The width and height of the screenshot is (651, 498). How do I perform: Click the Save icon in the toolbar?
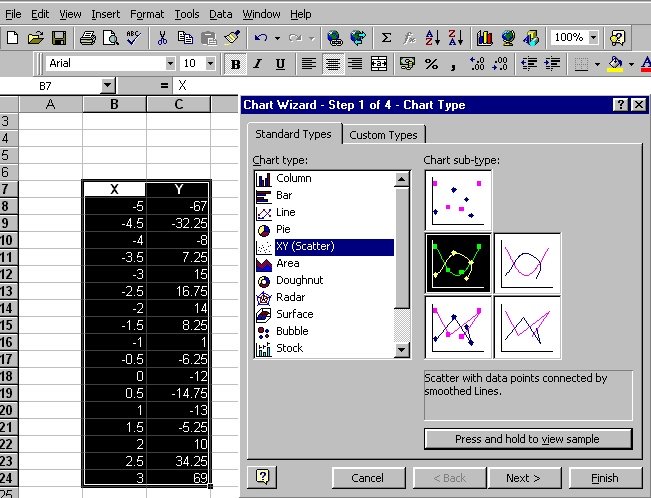tap(59, 38)
